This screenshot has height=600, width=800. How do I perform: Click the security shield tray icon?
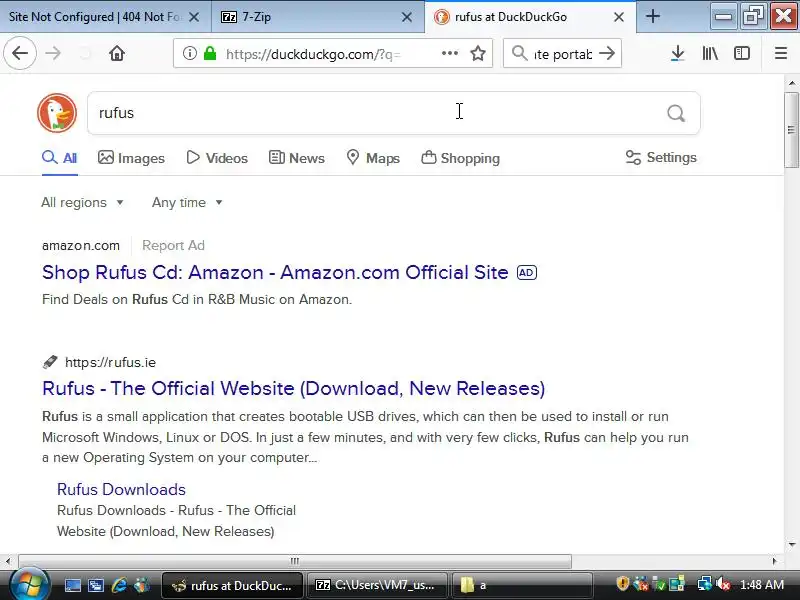click(x=622, y=584)
